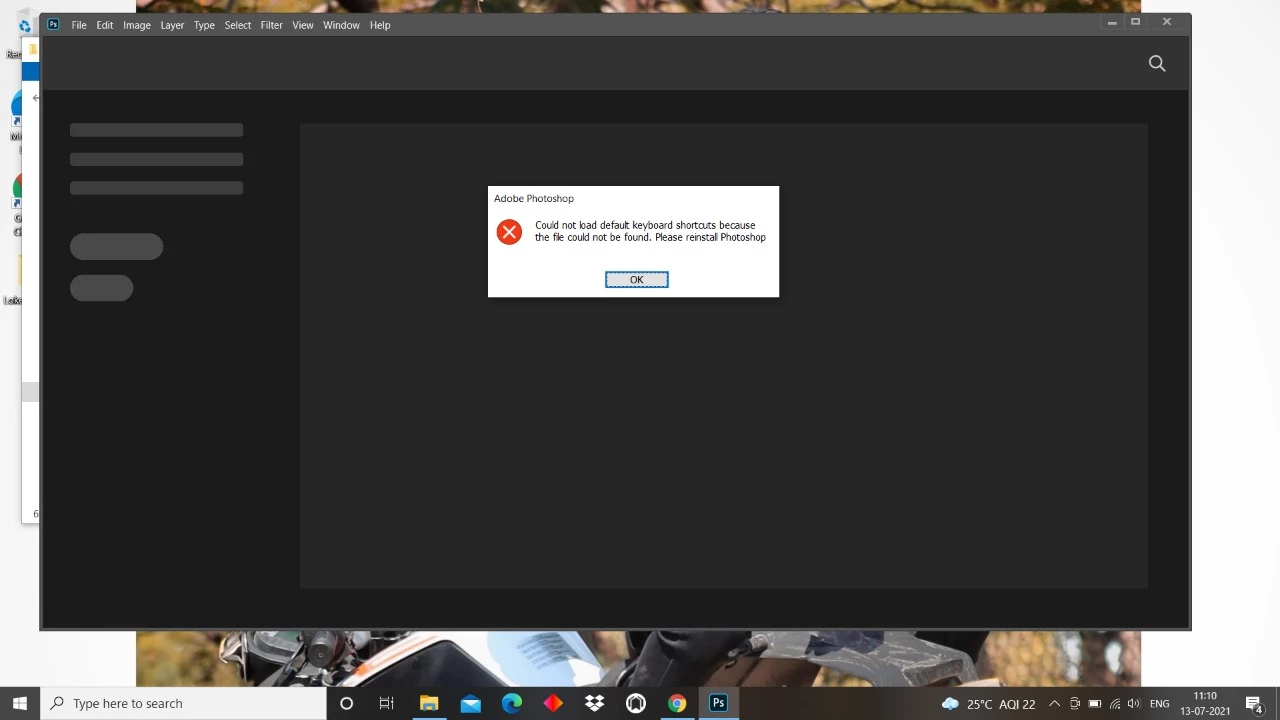This screenshot has height=720, width=1280.
Task: Open the white hexagon app on the taskbar
Action: click(x=636, y=703)
